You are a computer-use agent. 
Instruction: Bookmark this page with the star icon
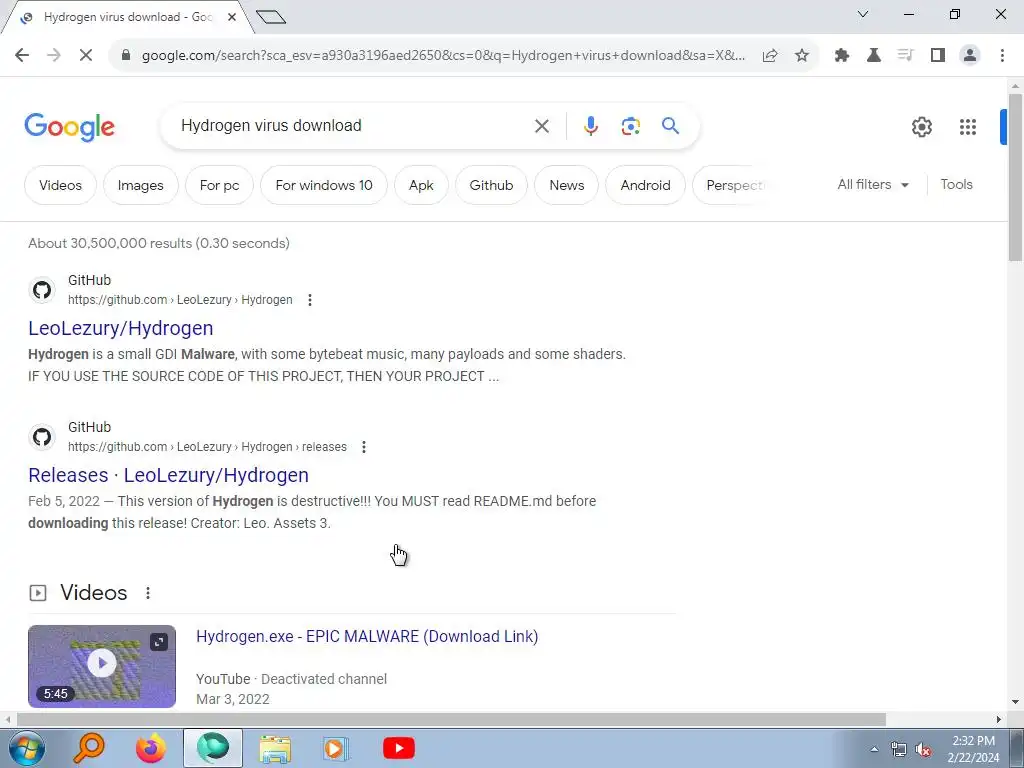pos(802,56)
